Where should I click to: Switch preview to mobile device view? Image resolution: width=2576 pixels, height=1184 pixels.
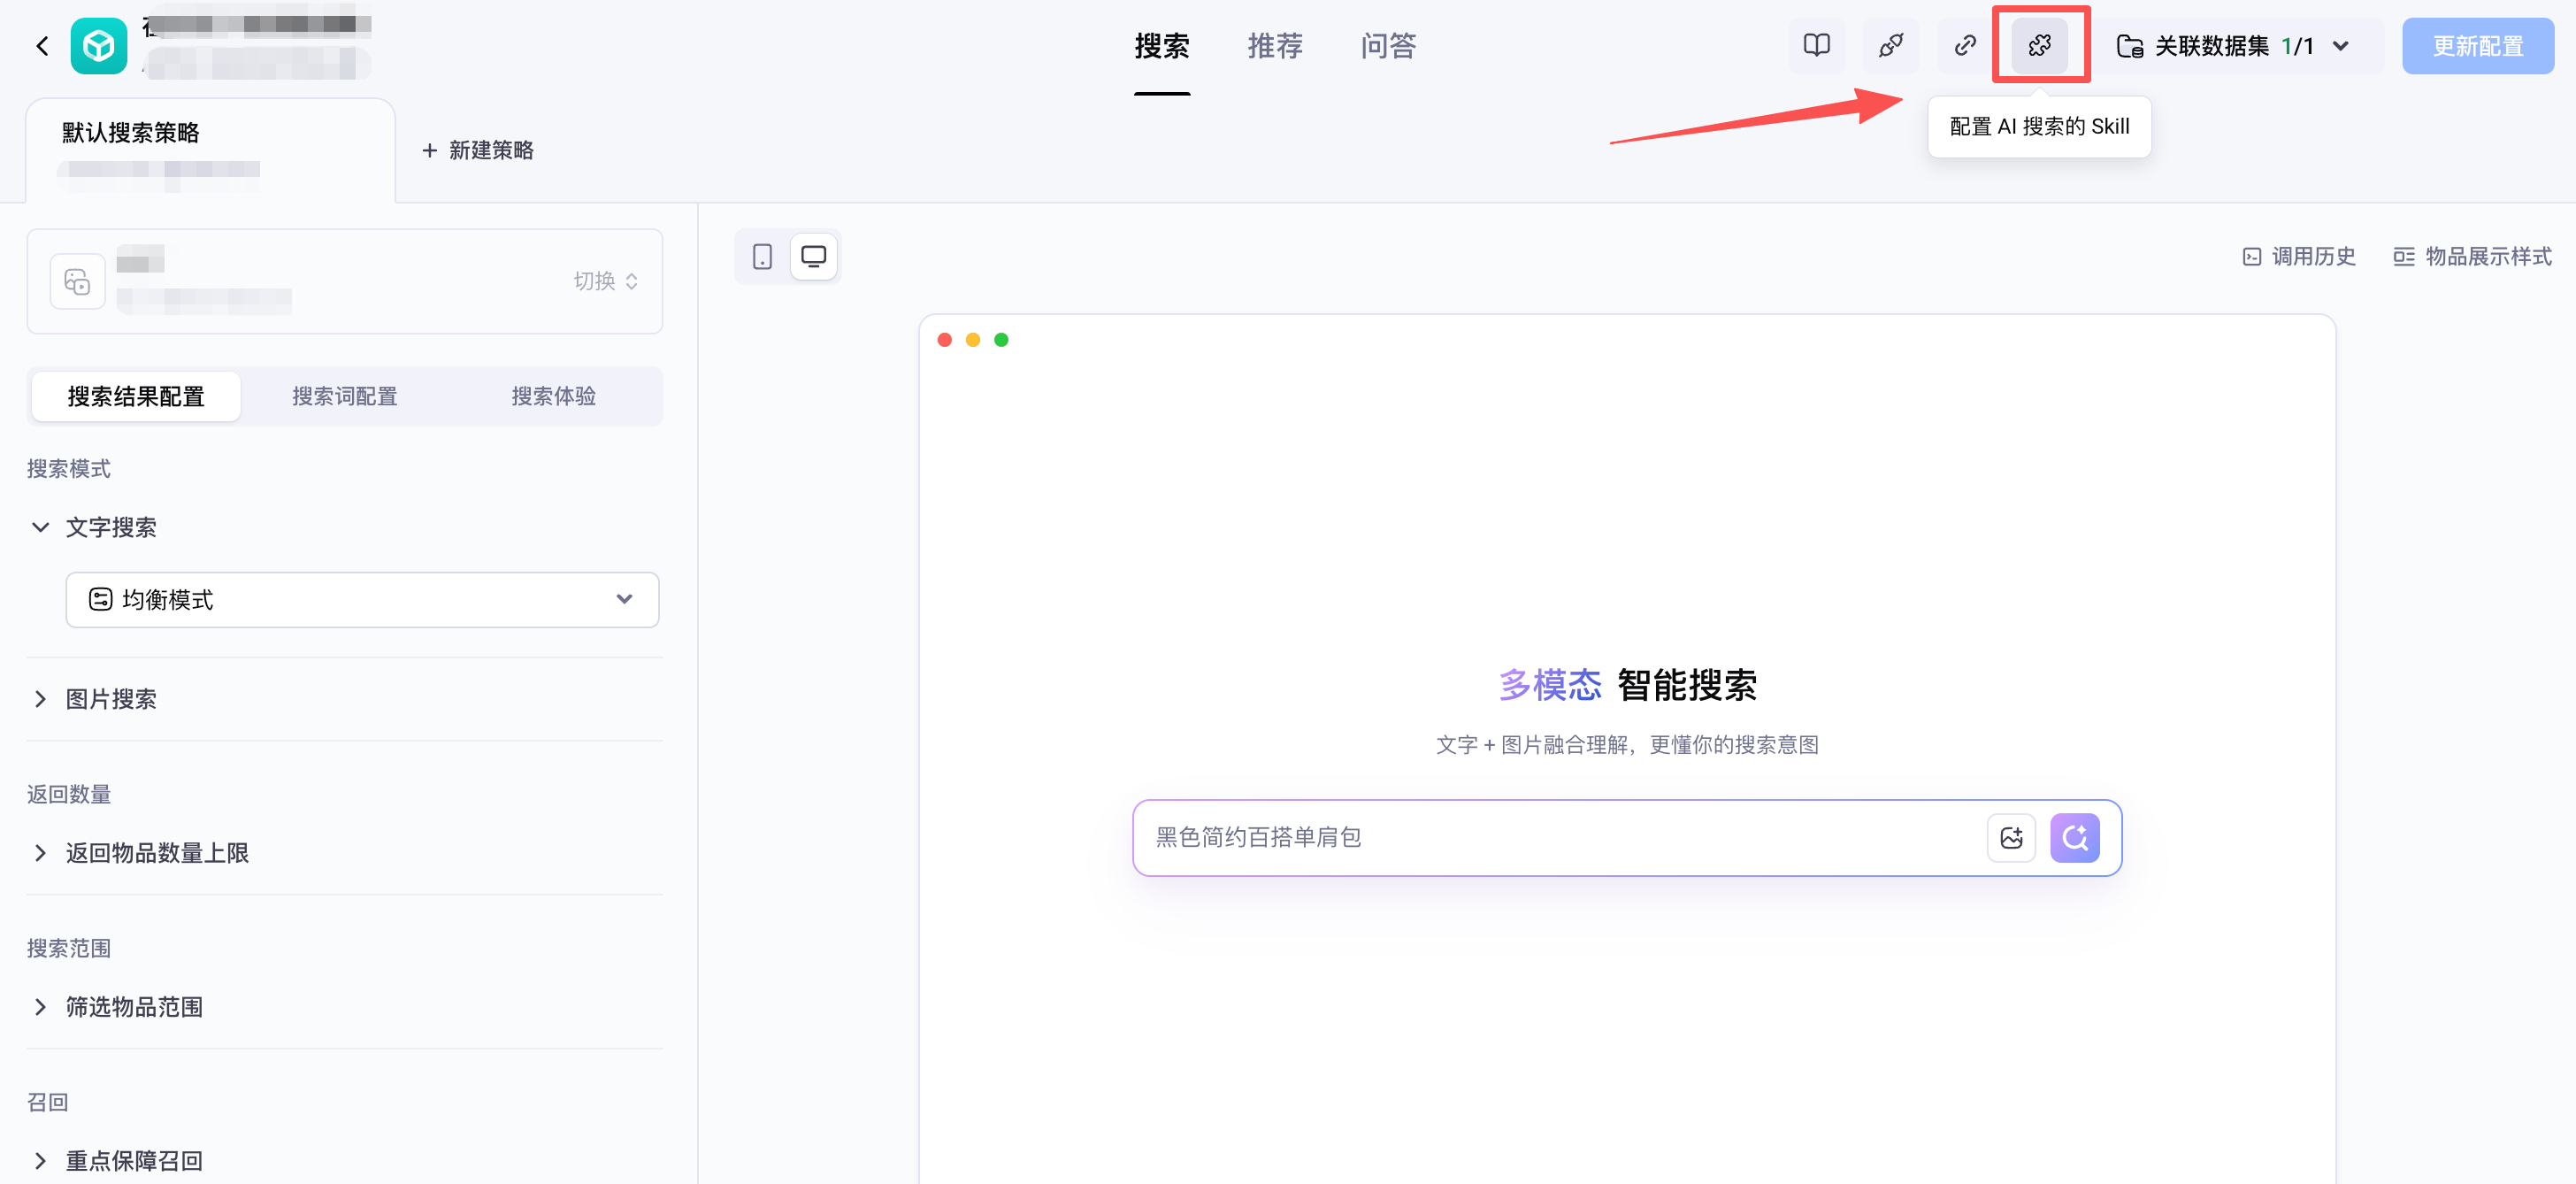click(762, 257)
